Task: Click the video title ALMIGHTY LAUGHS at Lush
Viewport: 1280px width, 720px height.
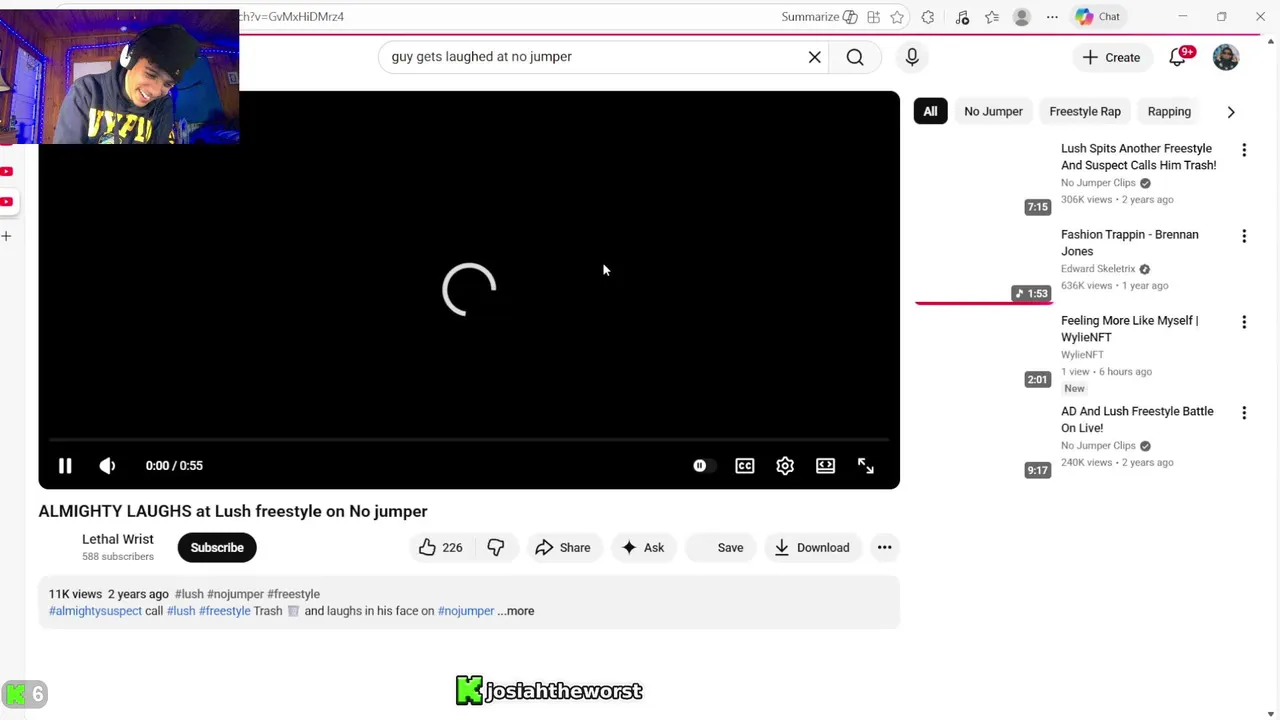Action: 233,511
